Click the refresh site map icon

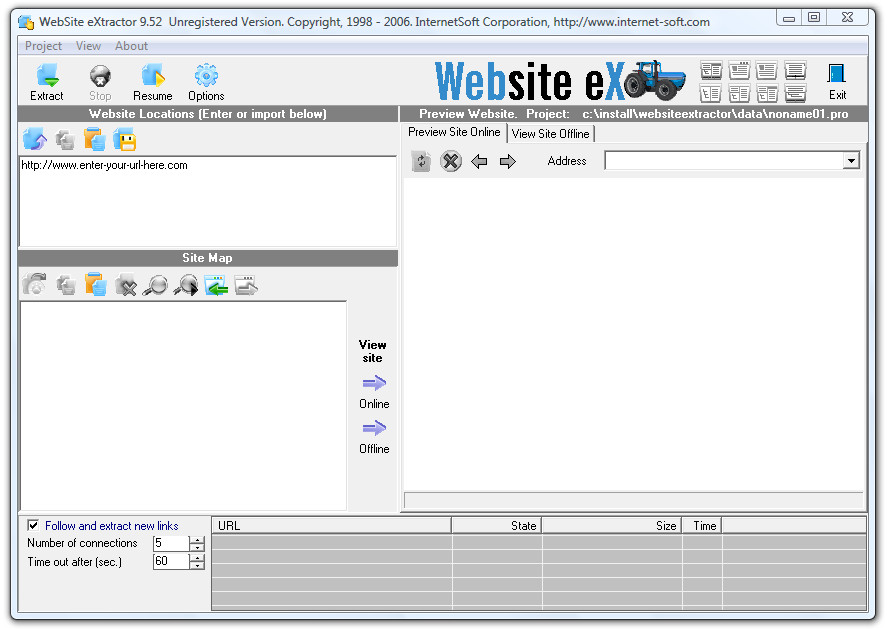pos(35,285)
